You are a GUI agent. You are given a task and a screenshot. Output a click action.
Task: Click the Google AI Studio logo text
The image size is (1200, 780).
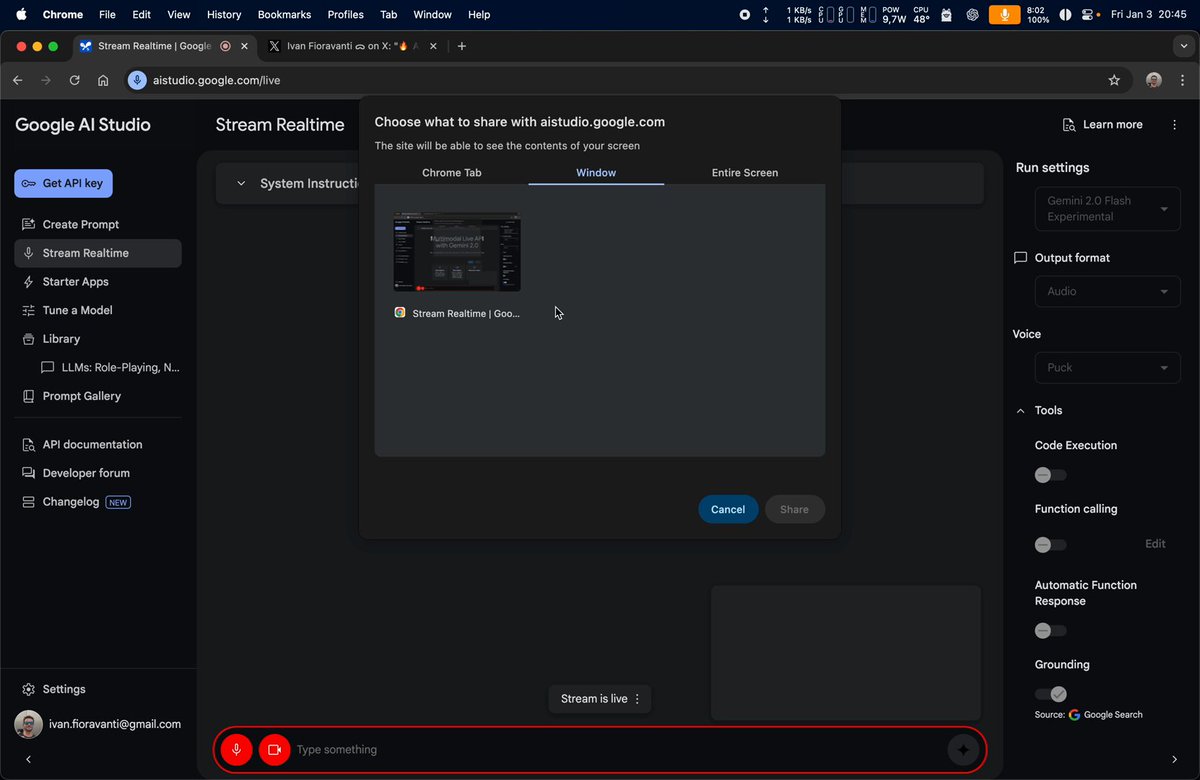click(83, 125)
